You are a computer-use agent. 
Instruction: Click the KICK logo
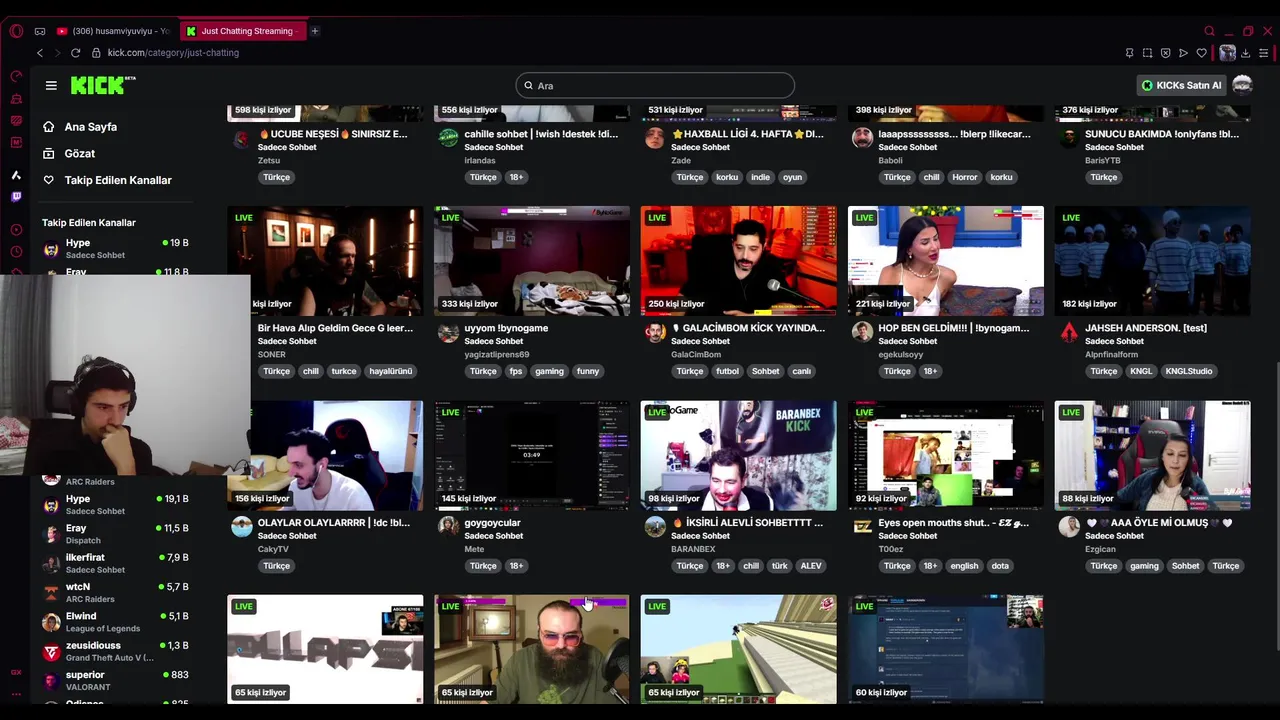[103, 85]
